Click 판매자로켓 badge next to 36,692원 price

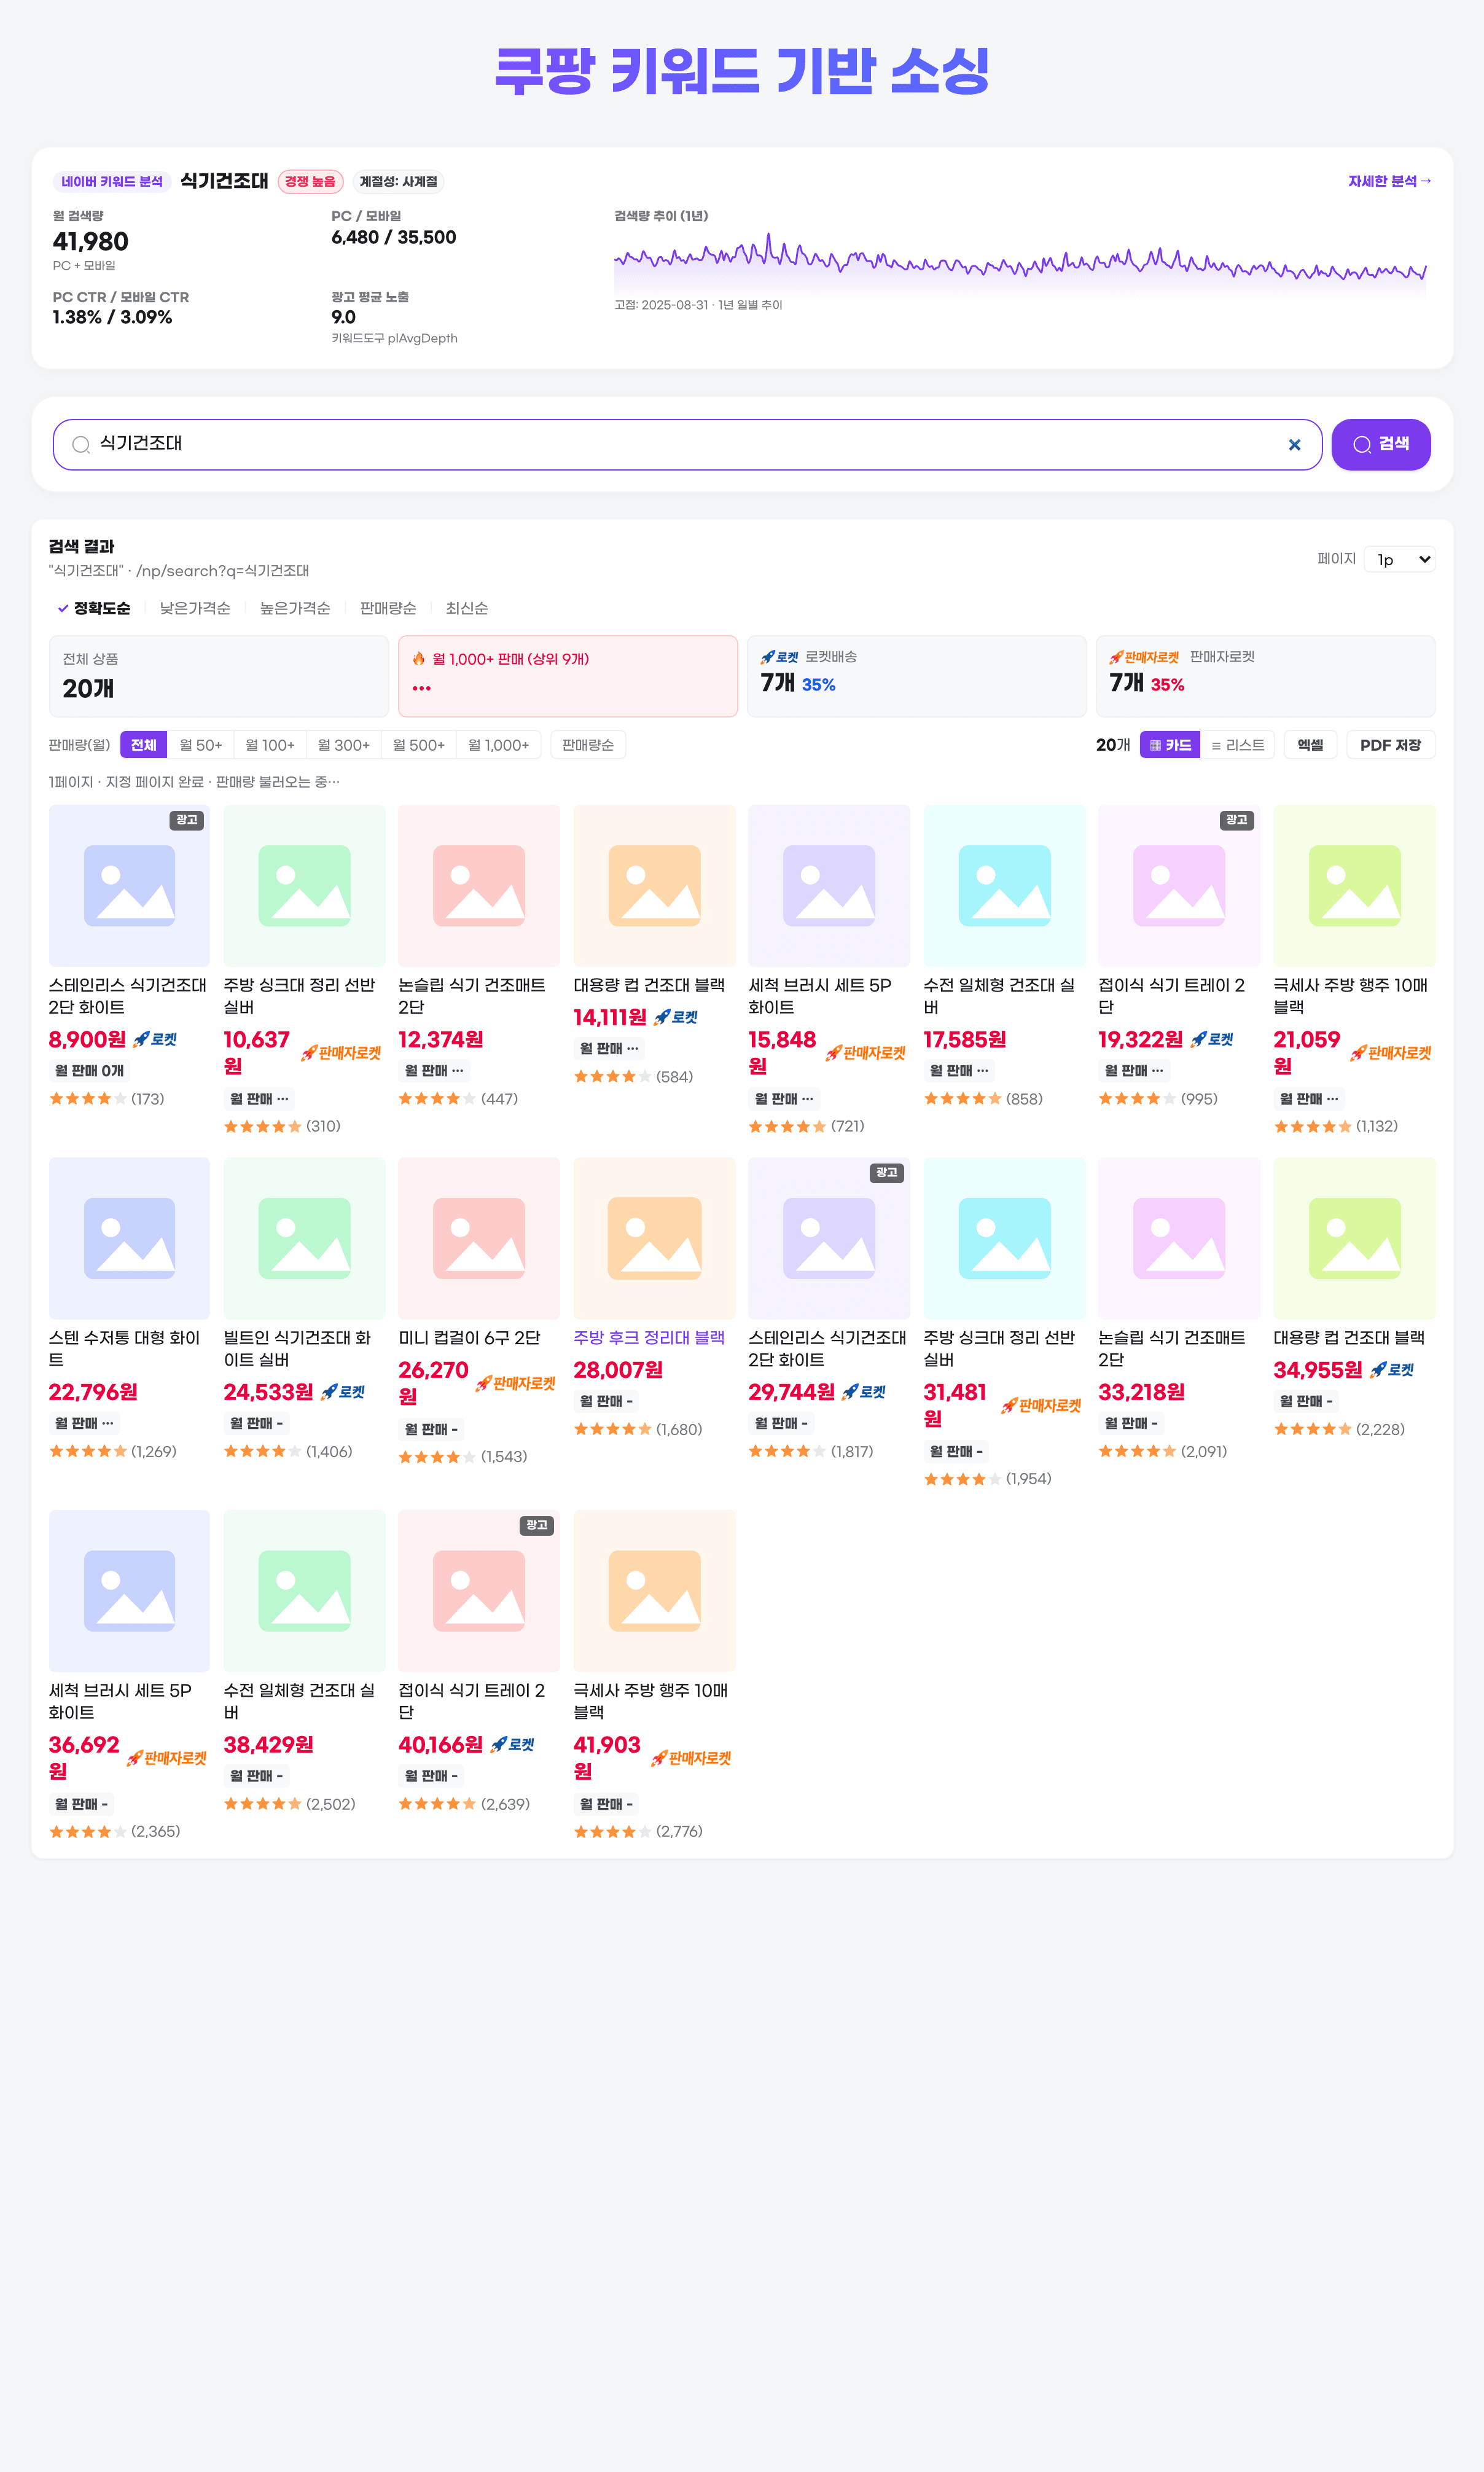pos(167,1758)
